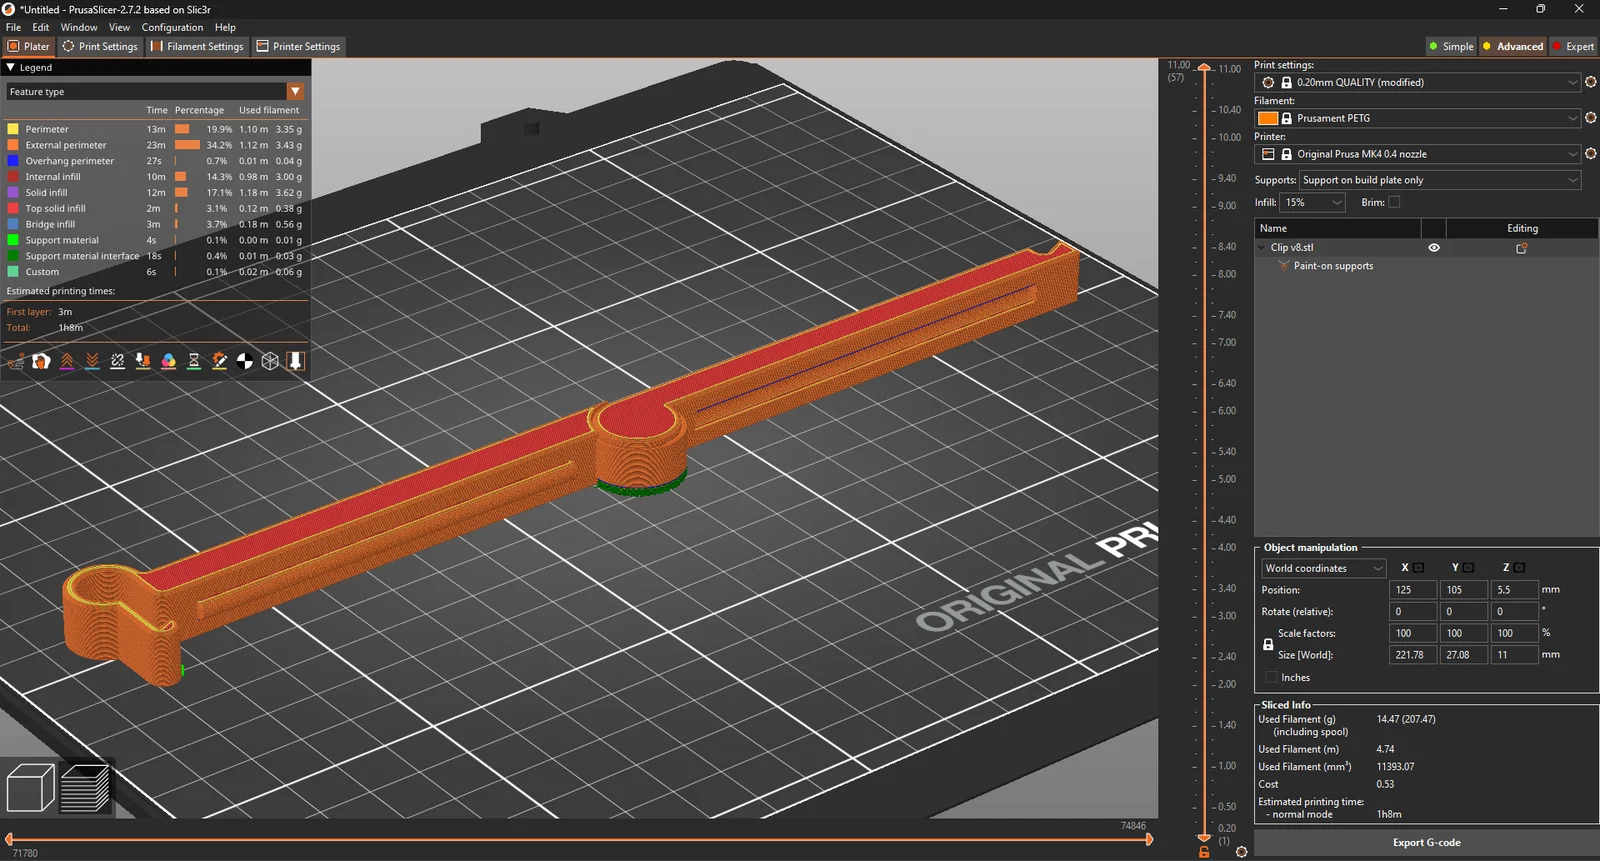The image size is (1600, 861).
Task: Toggle tool changes visibility icon in legend
Action: [143, 362]
